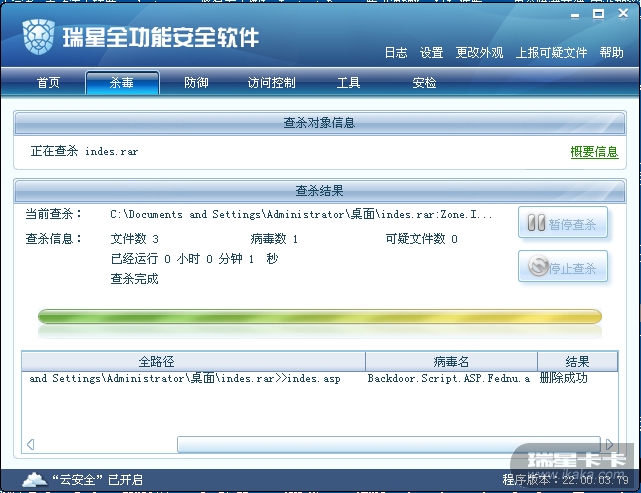The image size is (641, 493).
Task: Click the Rising lion shield logo
Action: tap(38, 37)
